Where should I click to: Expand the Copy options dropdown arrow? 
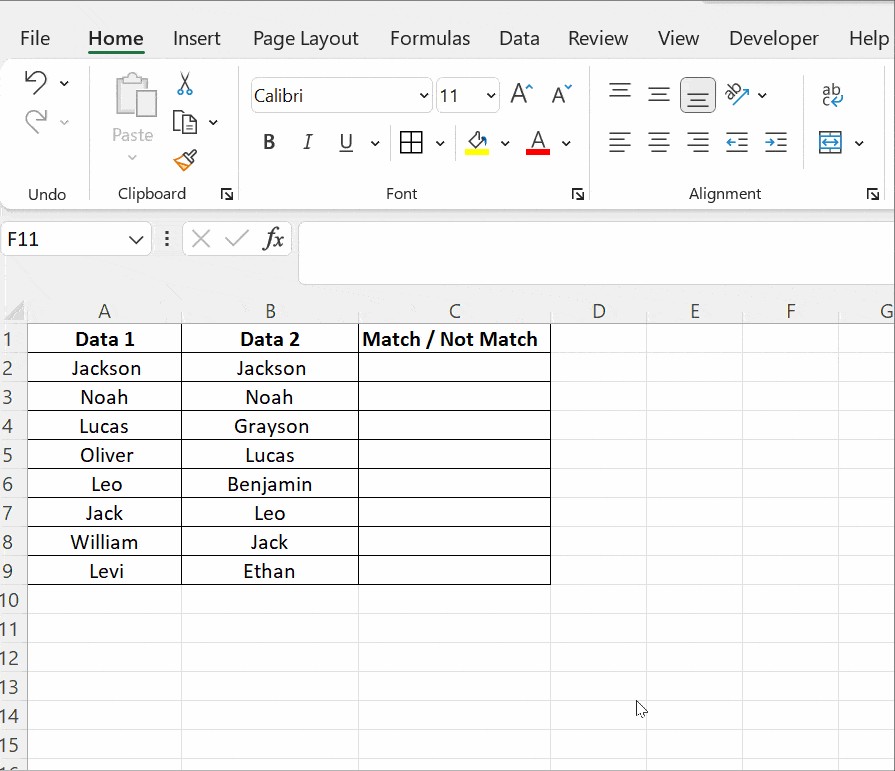pos(213,123)
